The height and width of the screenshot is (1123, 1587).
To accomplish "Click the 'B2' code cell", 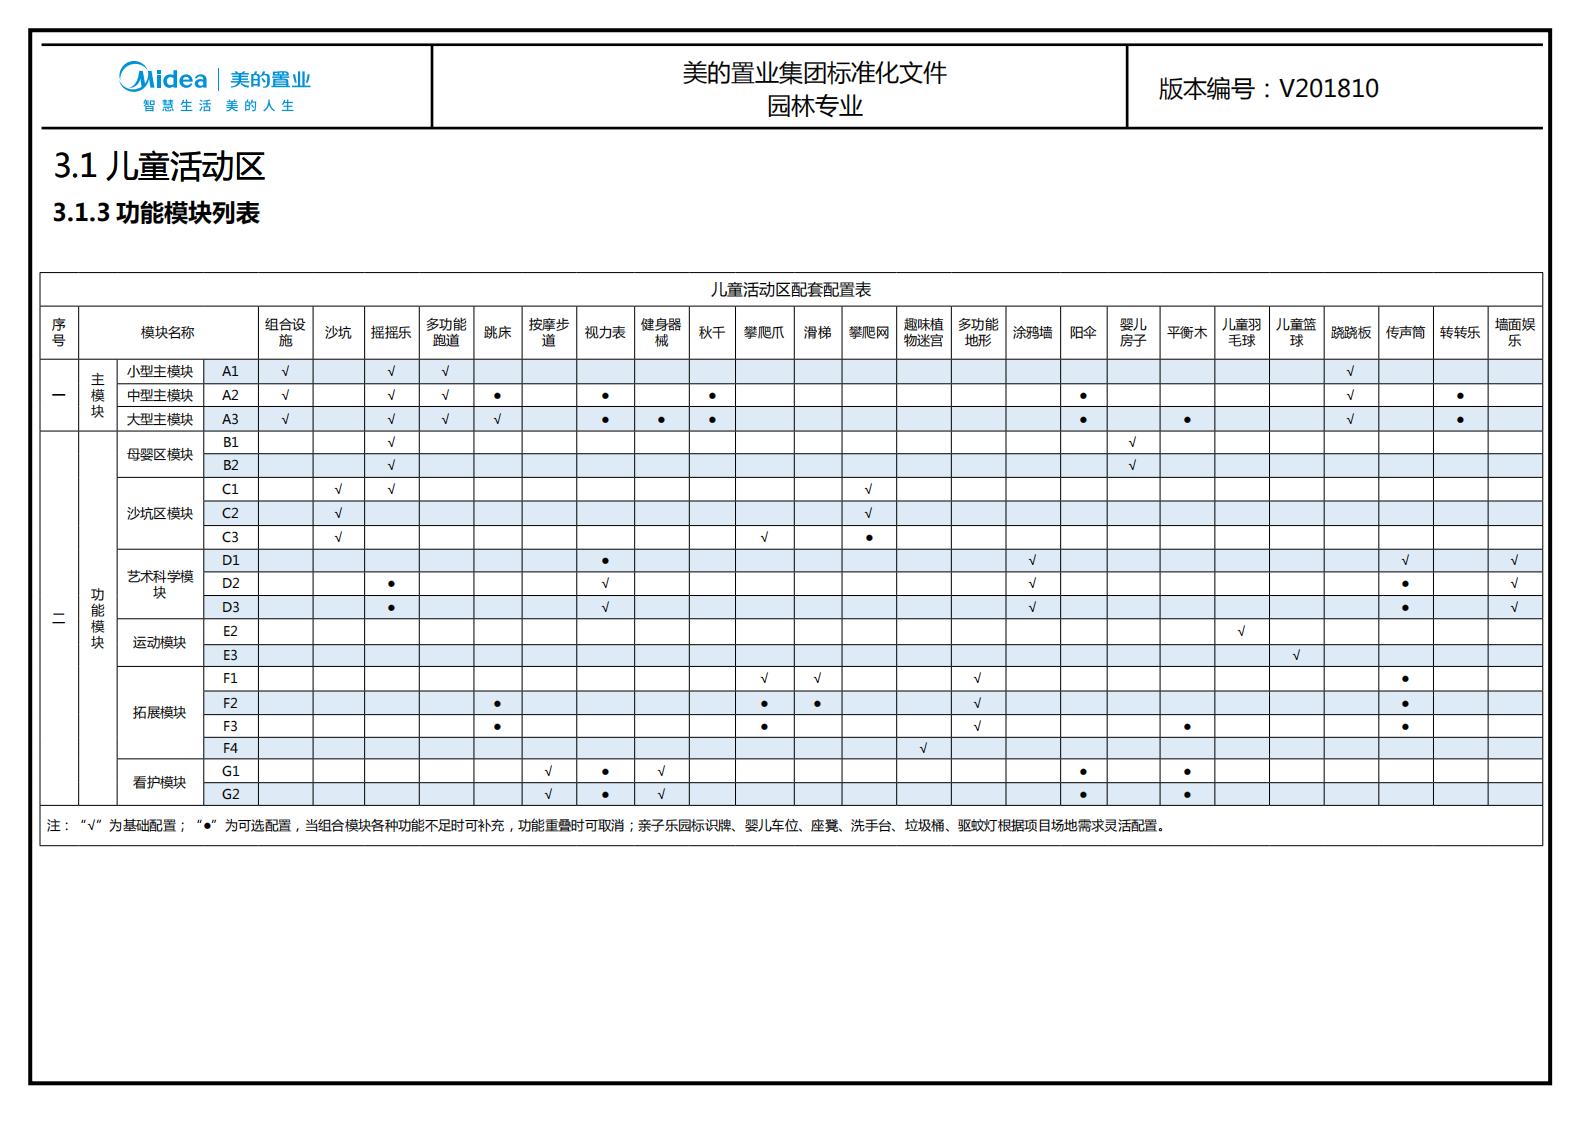I will pyautogui.click(x=231, y=465).
